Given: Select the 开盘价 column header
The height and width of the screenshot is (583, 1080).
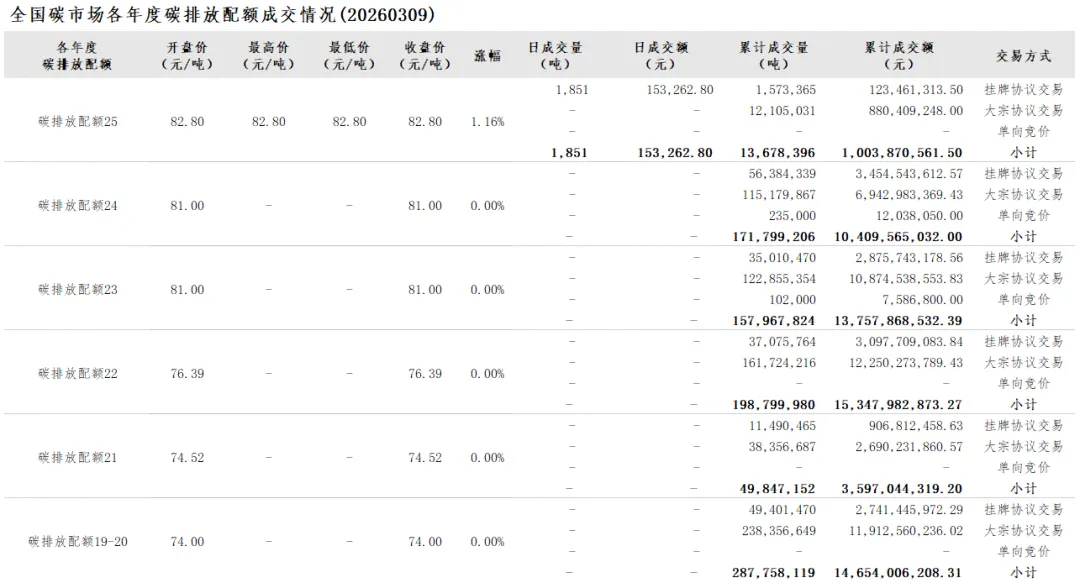Looking at the screenshot, I should [x=187, y=55].
